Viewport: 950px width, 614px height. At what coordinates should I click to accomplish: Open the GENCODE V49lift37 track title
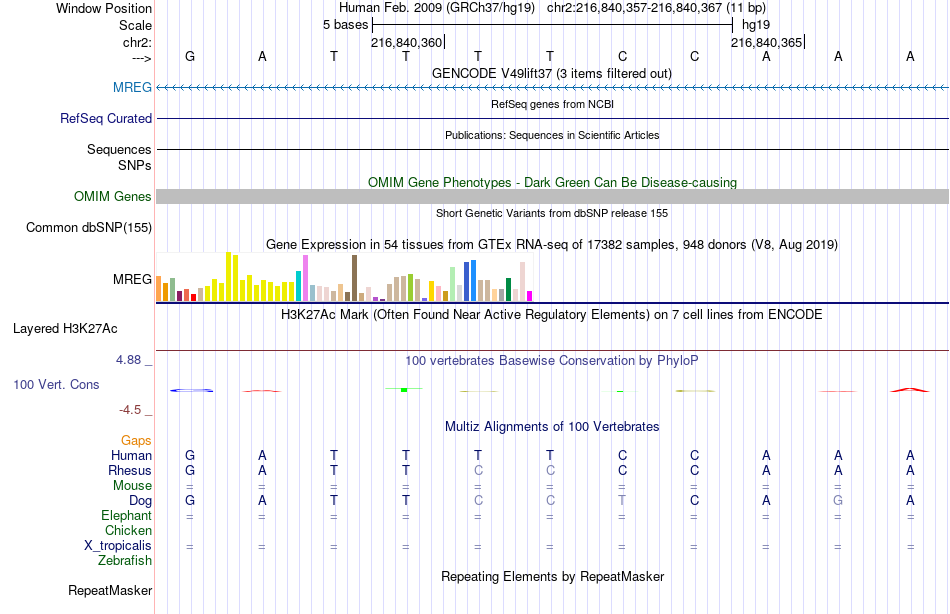(x=551, y=73)
